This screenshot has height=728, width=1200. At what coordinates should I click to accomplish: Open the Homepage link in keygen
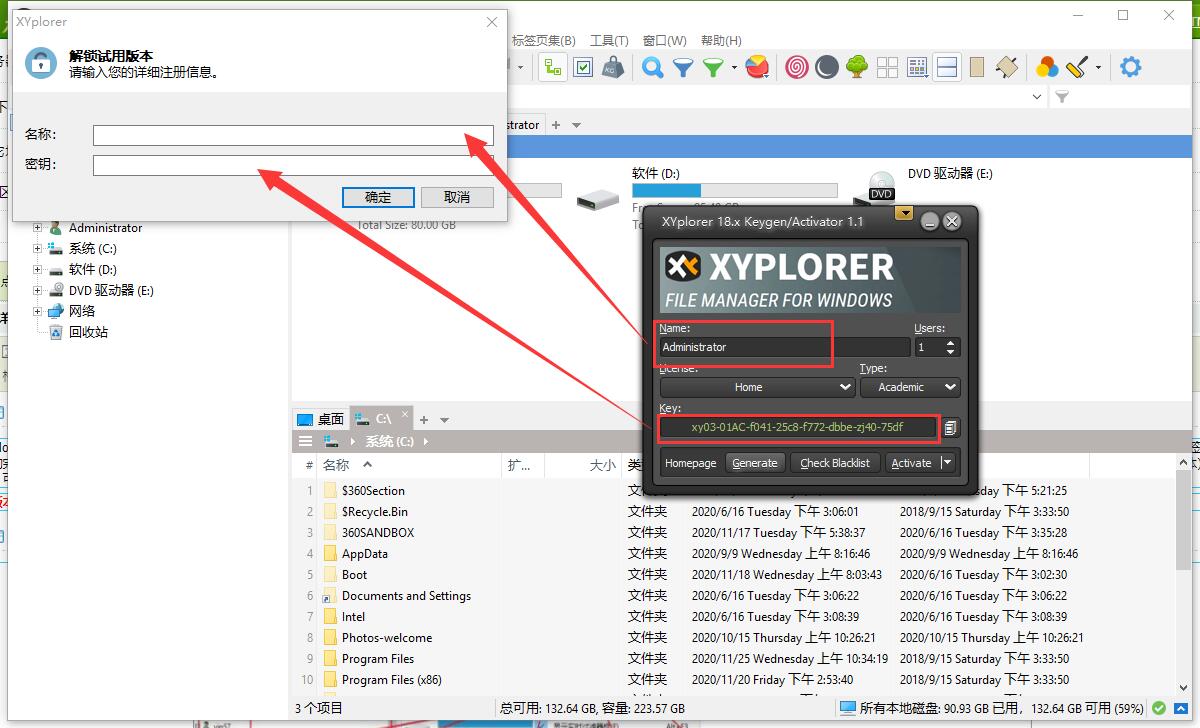691,463
